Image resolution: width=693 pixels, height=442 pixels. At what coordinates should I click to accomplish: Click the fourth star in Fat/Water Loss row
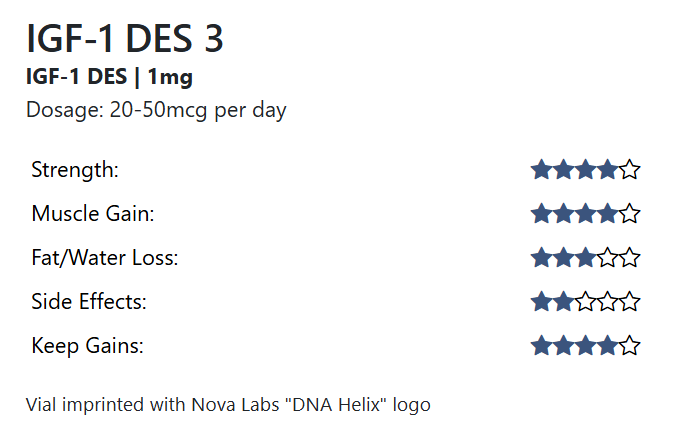[x=608, y=258]
